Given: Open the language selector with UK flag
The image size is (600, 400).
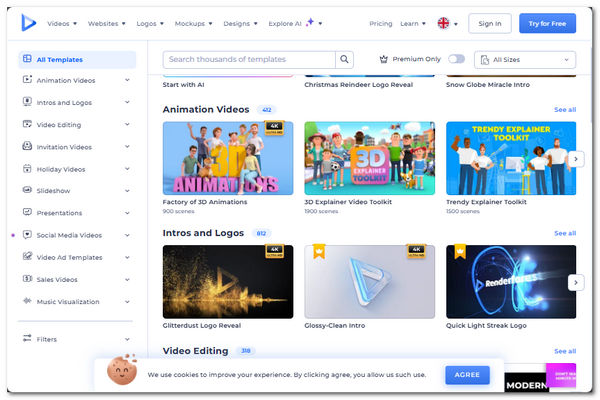Looking at the screenshot, I should coord(447,23).
